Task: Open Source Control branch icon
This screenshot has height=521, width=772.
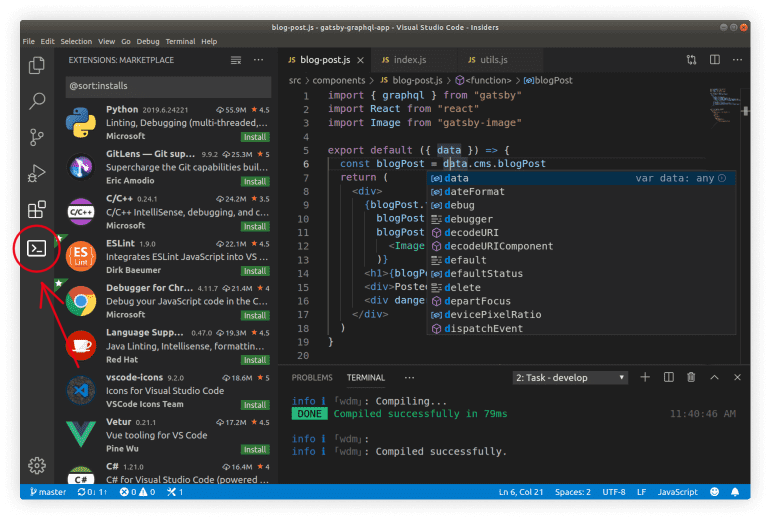Action: [37, 137]
